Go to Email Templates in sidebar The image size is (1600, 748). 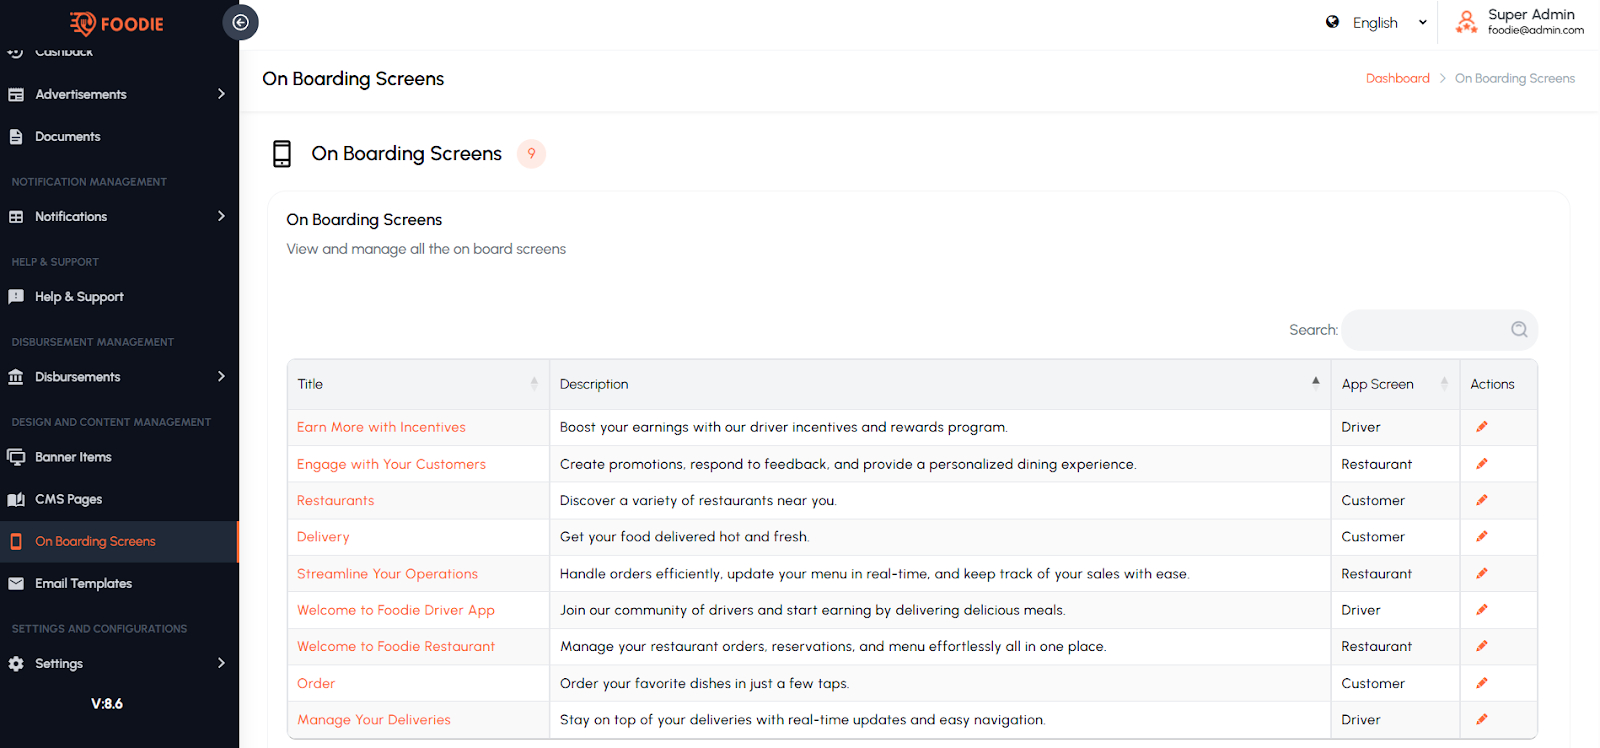point(83,583)
